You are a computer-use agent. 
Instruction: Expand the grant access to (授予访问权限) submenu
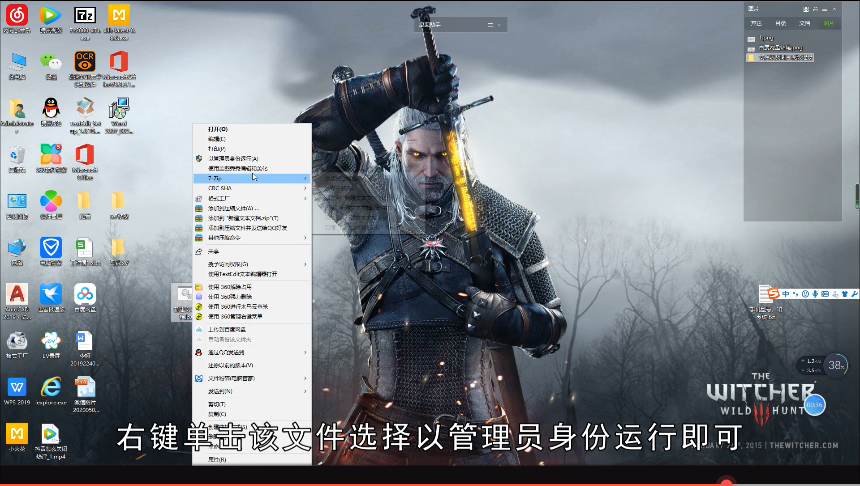point(252,264)
